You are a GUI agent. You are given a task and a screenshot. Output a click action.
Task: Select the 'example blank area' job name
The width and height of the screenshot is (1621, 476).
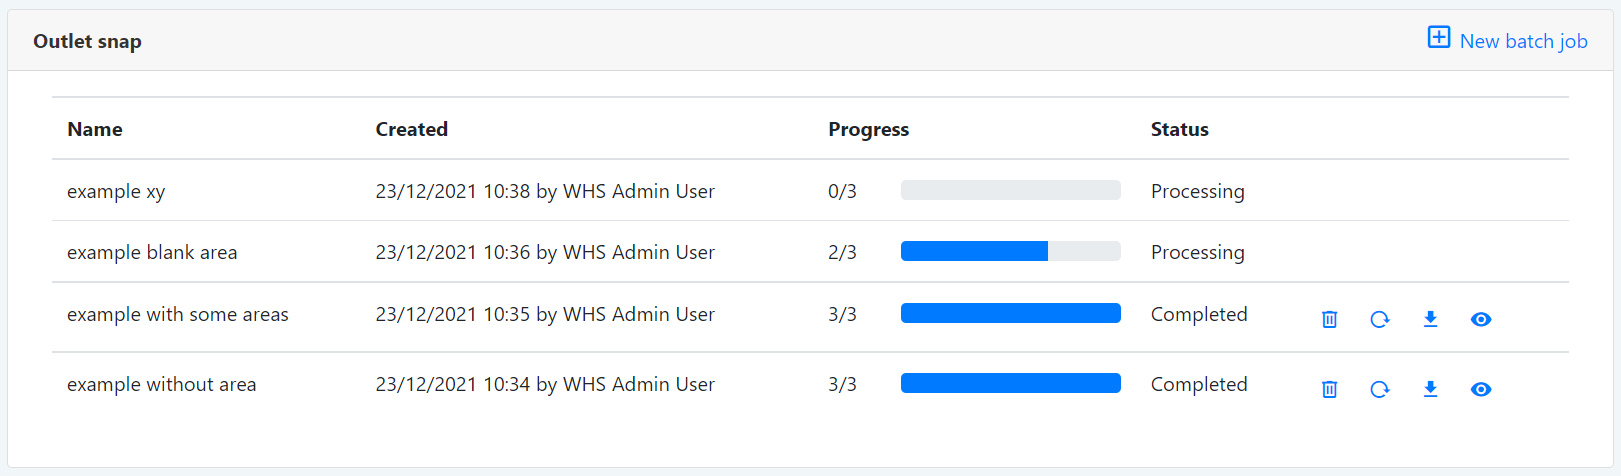pyautogui.click(x=152, y=252)
